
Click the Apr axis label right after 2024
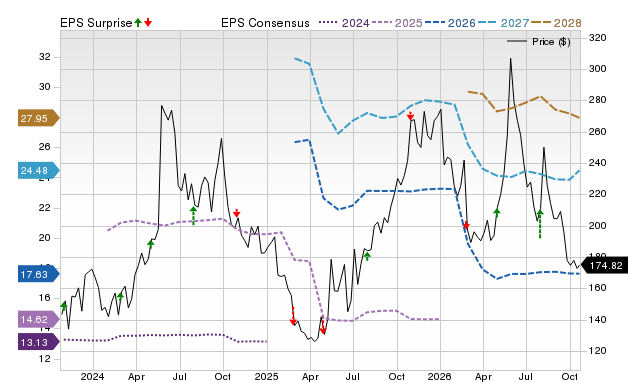click(136, 376)
